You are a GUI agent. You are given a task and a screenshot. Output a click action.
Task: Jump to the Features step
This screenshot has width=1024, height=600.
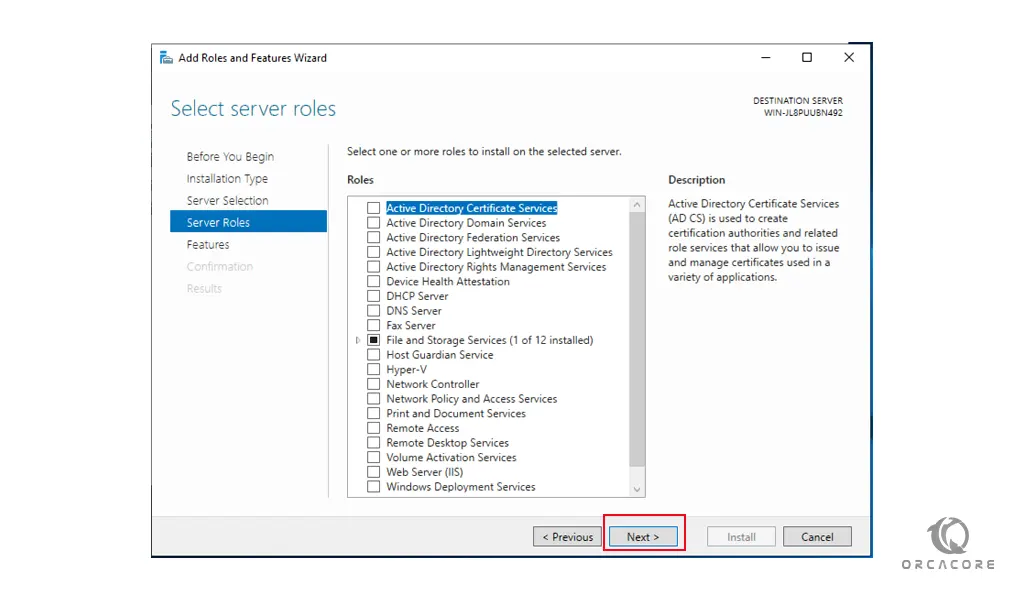pos(208,244)
